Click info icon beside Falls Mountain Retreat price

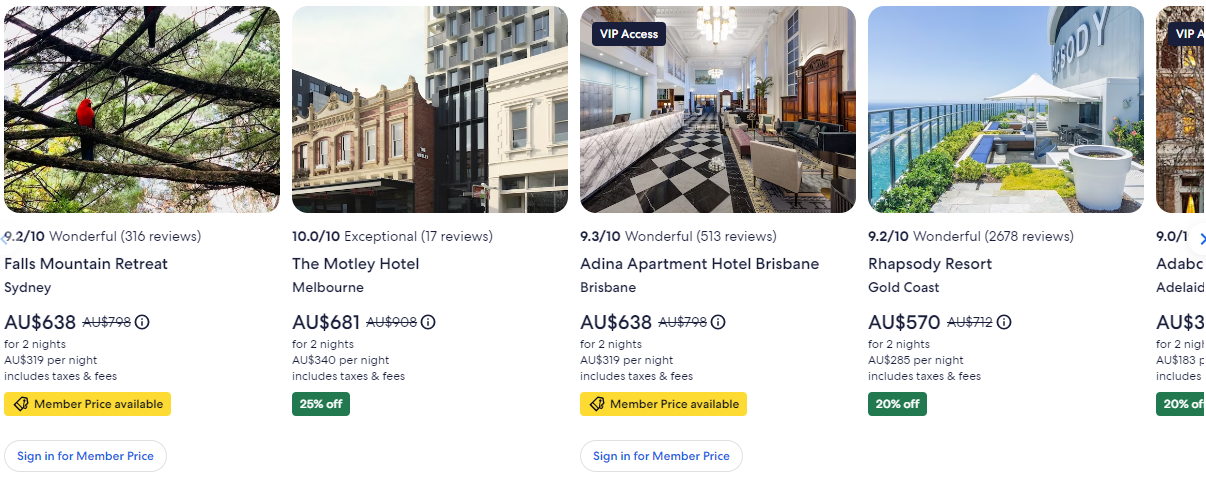tap(142, 322)
